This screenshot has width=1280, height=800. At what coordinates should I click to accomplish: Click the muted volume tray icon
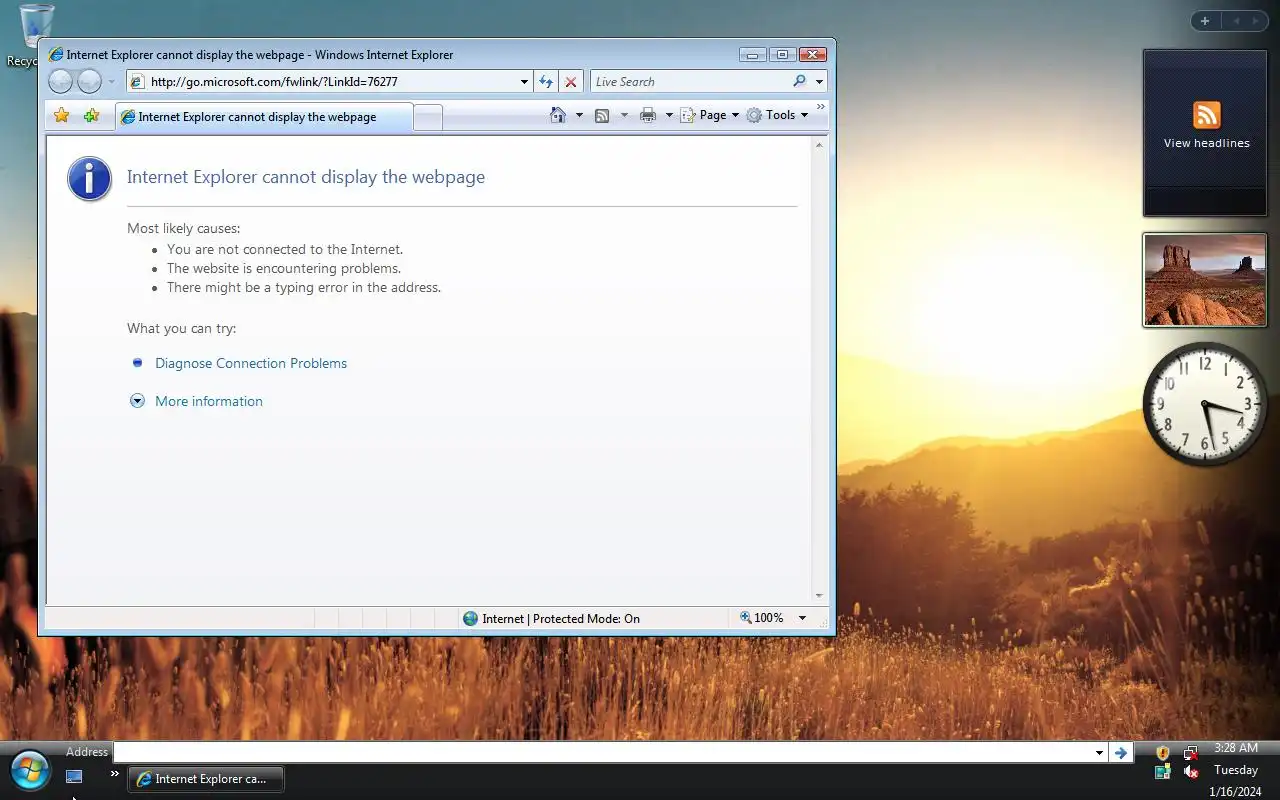(1191, 772)
